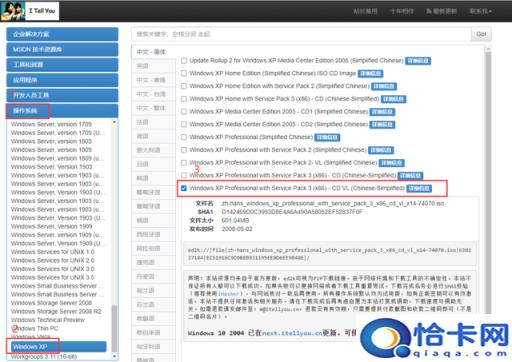This screenshot has width=512, height=362.
Task: Expand the 工具和资源 category
Action: click(x=62, y=65)
